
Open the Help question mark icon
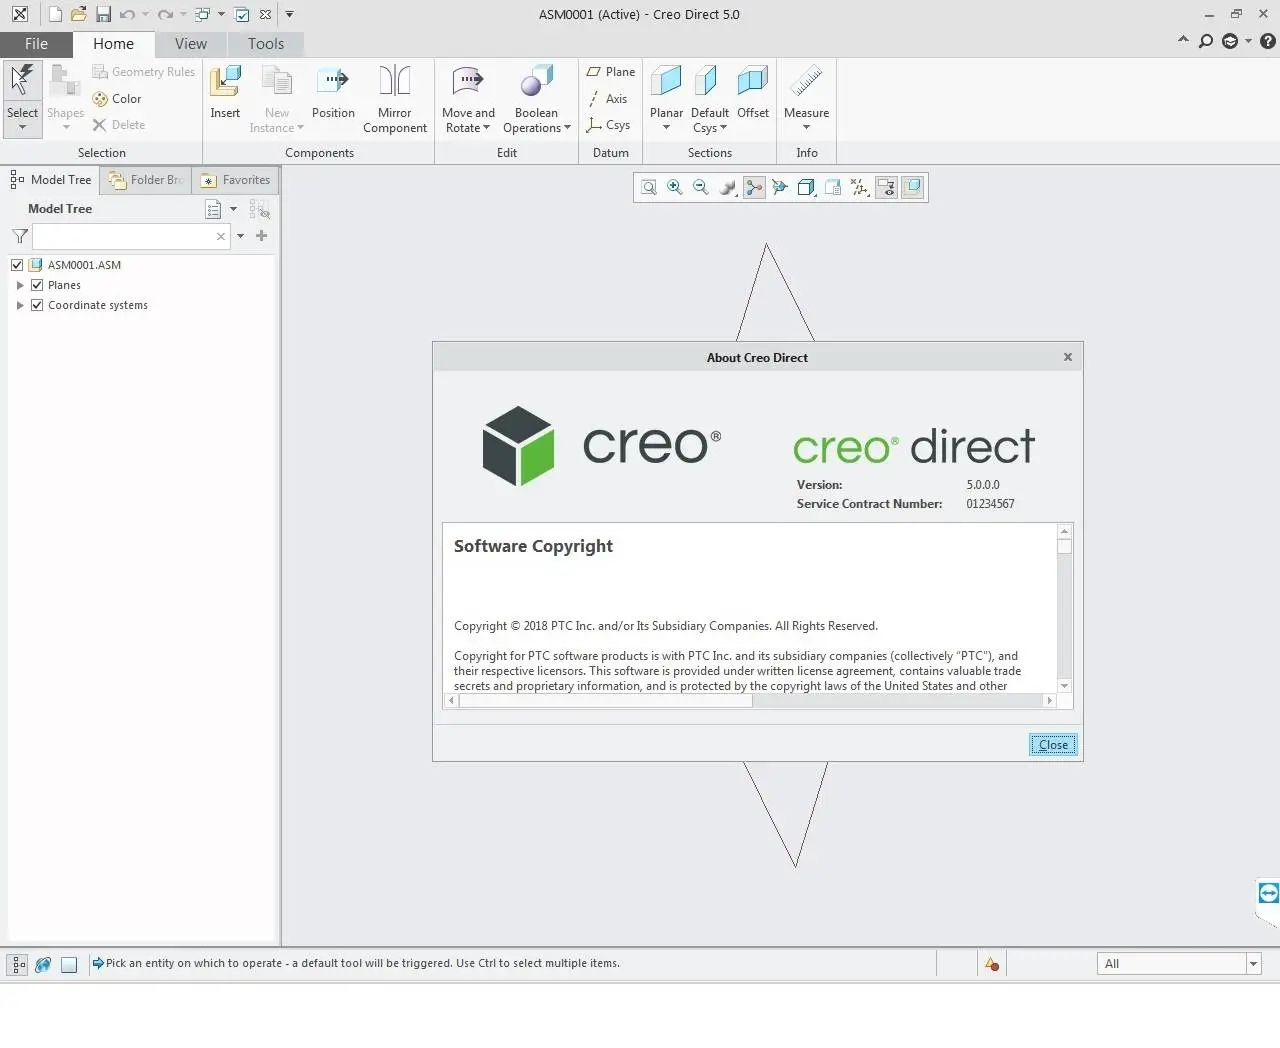[1268, 41]
